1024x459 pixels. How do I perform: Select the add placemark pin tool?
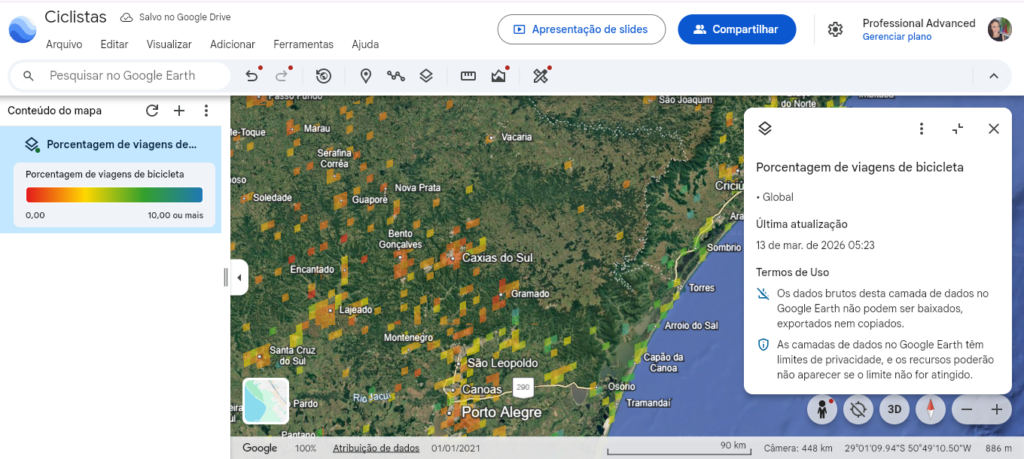tap(366, 76)
